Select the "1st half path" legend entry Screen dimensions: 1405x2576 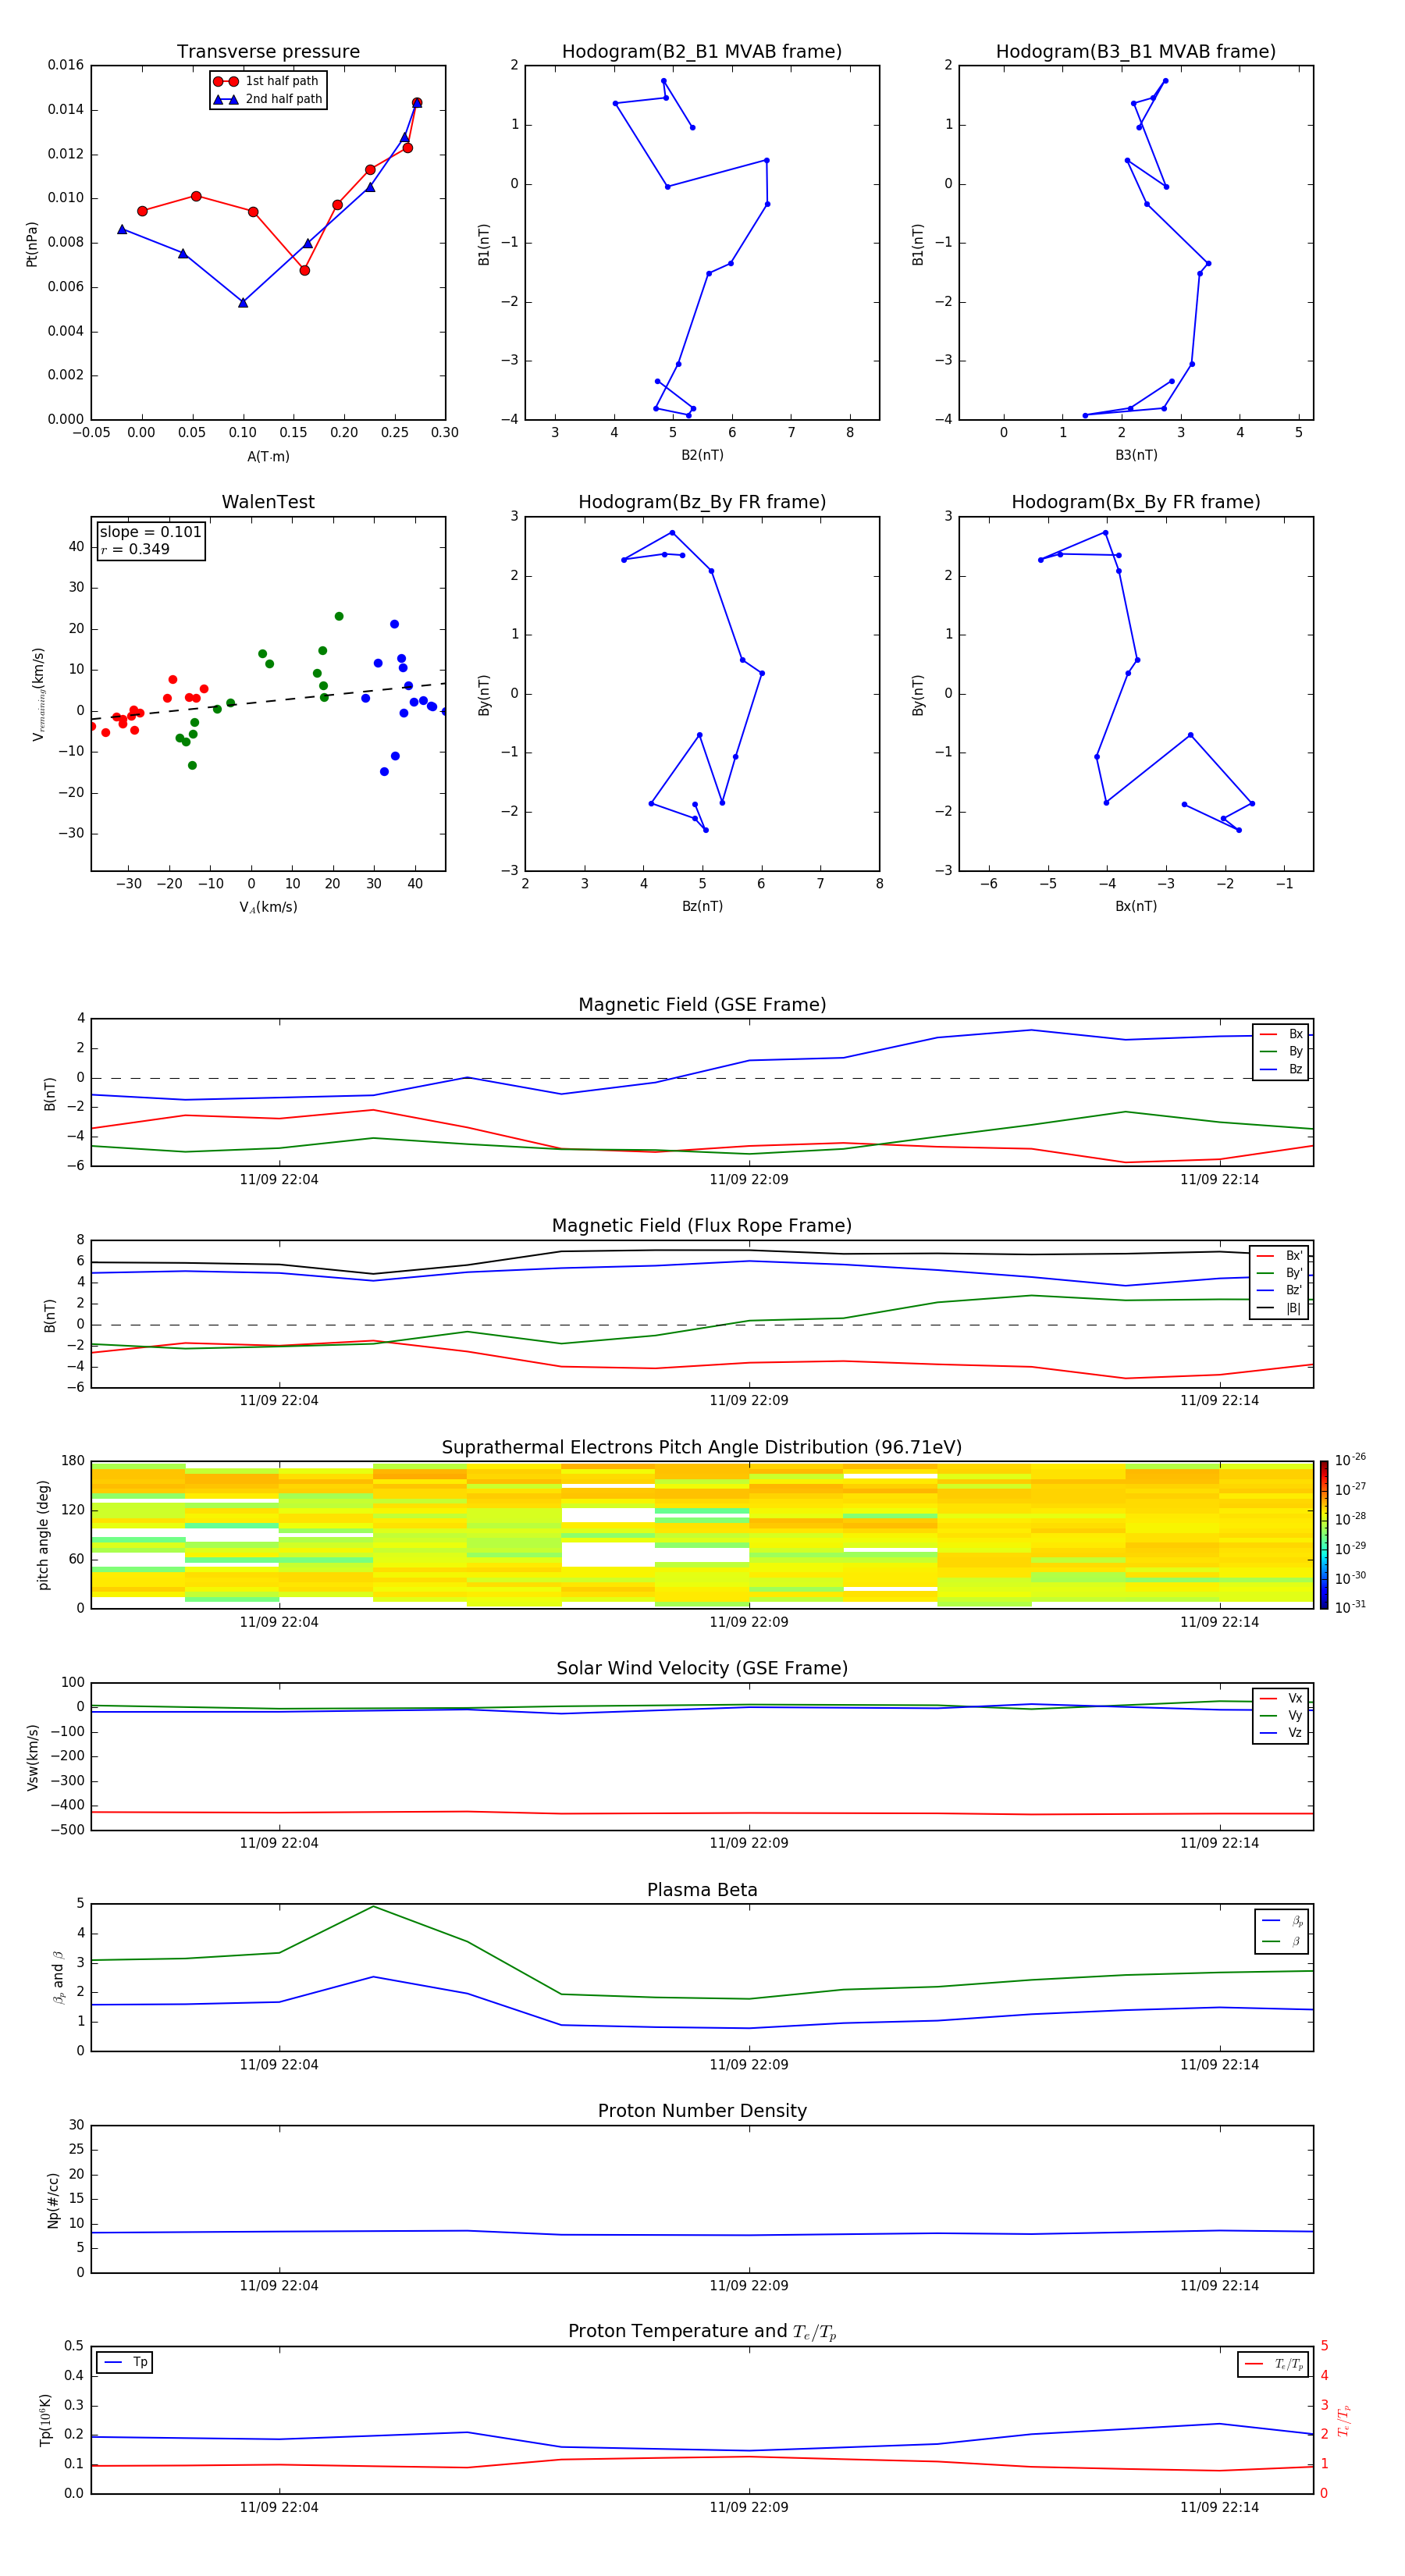pyautogui.click(x=266, y=81)
